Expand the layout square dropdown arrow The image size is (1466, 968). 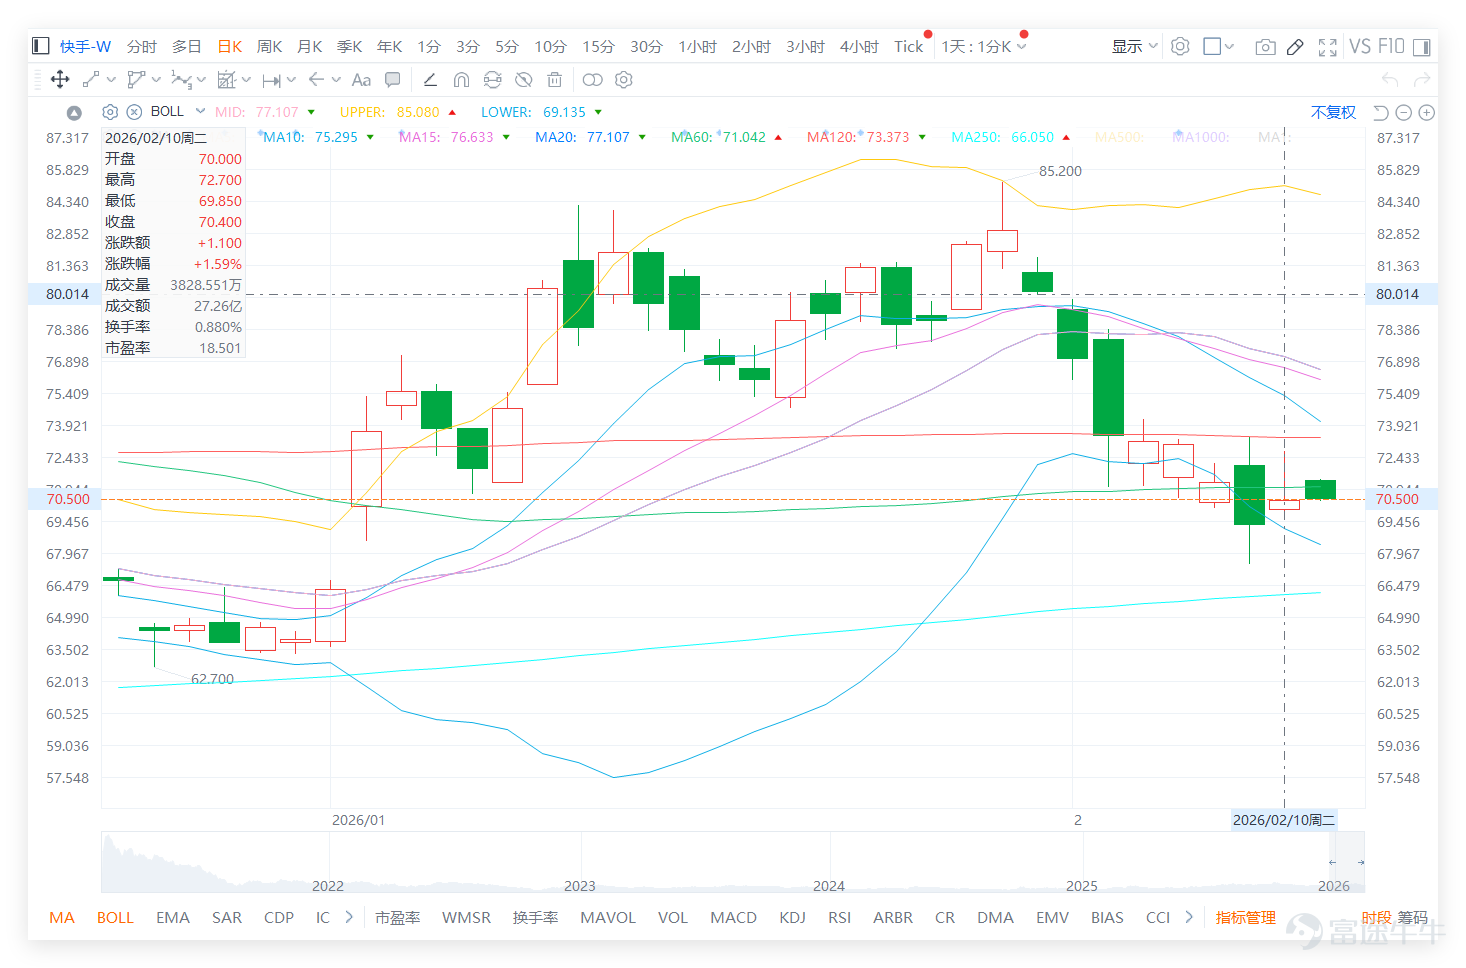[1229, 46]
